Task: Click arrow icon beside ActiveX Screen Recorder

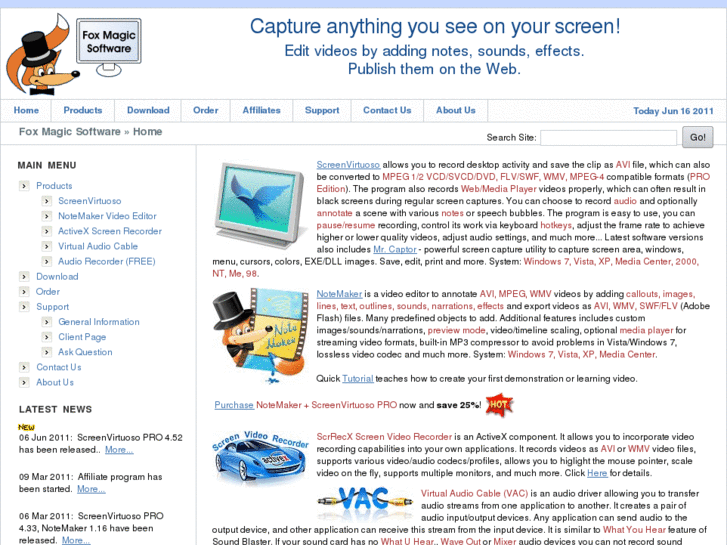Action: pos(46,231)
